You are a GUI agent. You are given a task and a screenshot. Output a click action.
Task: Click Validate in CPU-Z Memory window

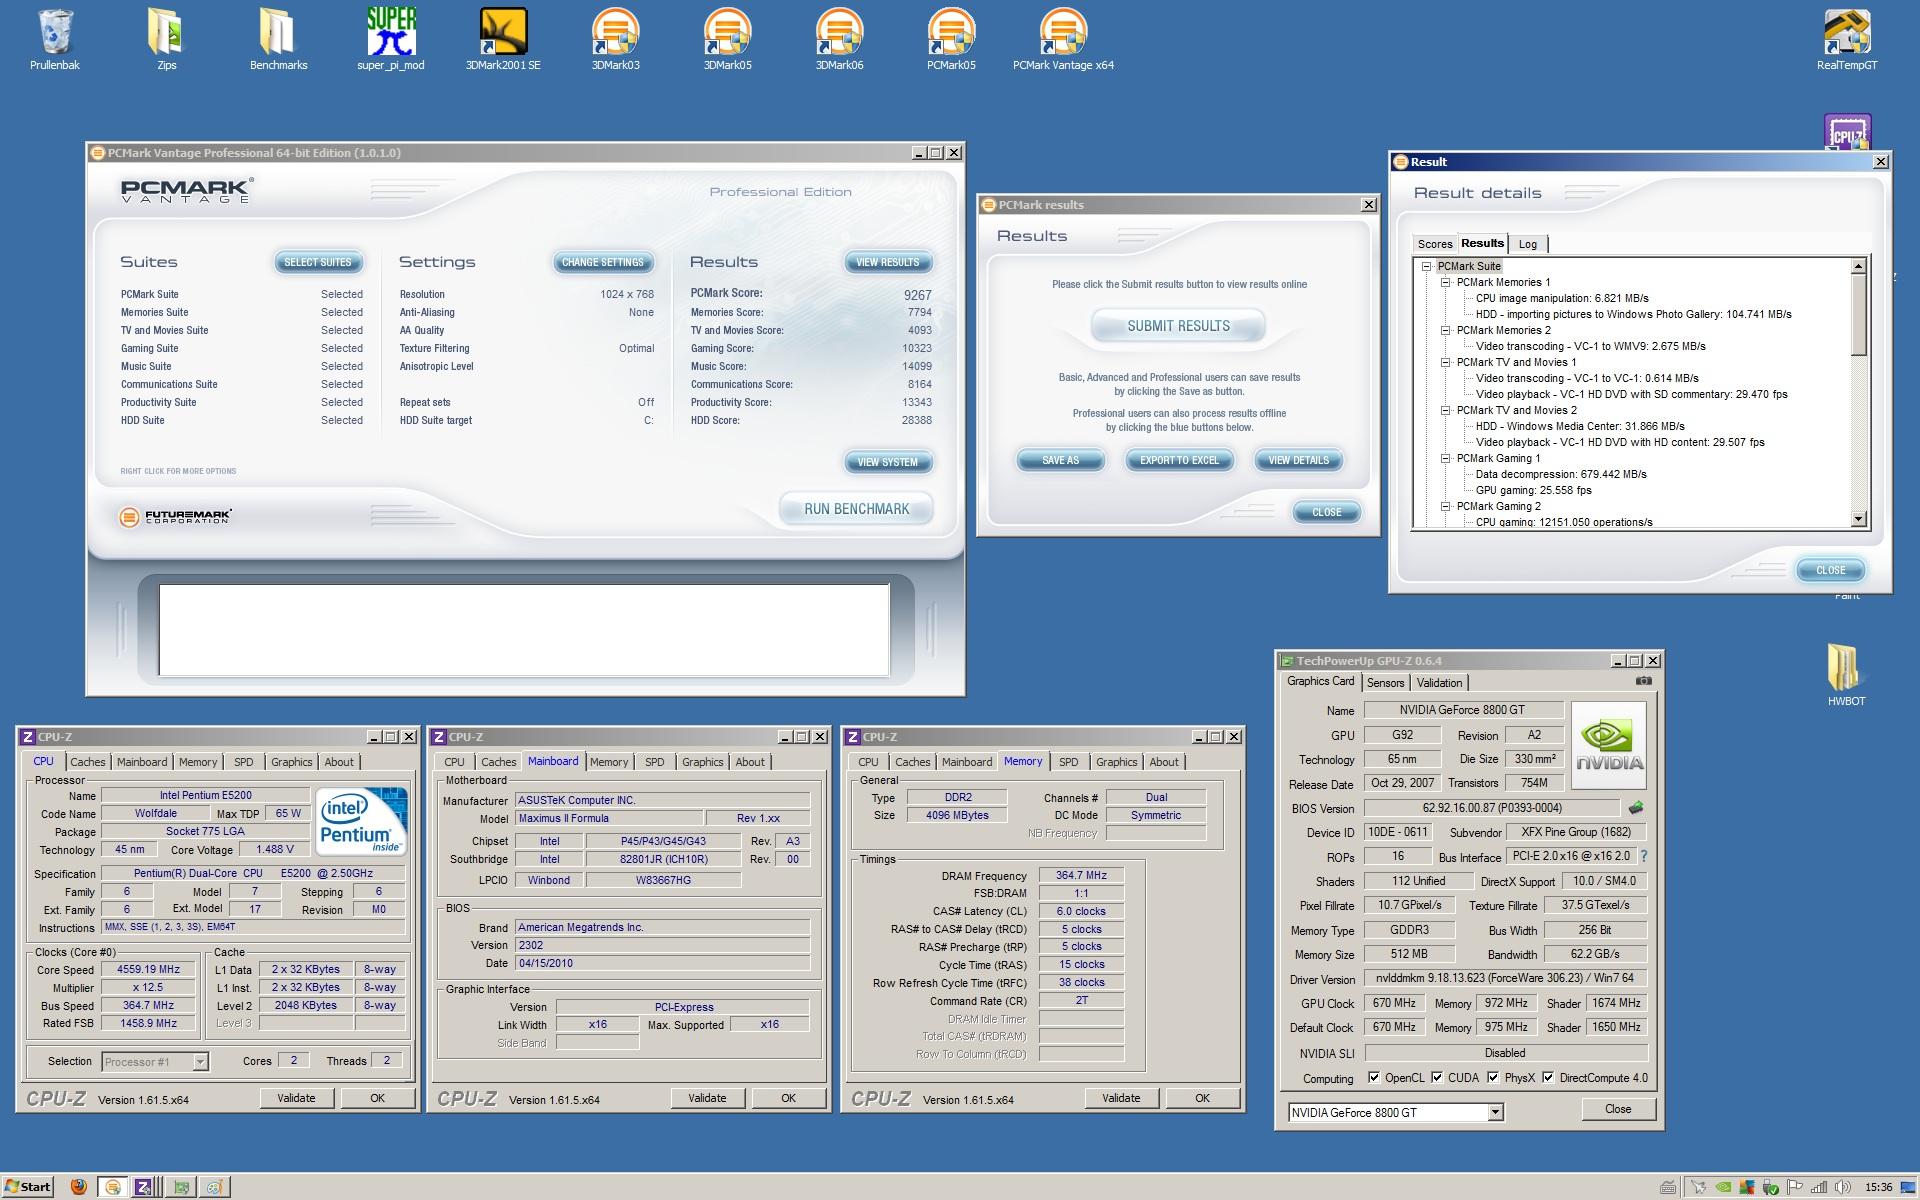(1121, 1098)
